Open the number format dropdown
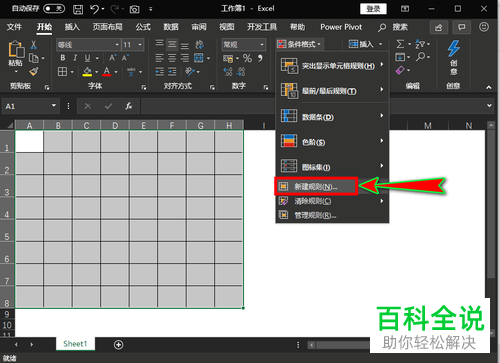Screen dimensions: 500x363 262,45
